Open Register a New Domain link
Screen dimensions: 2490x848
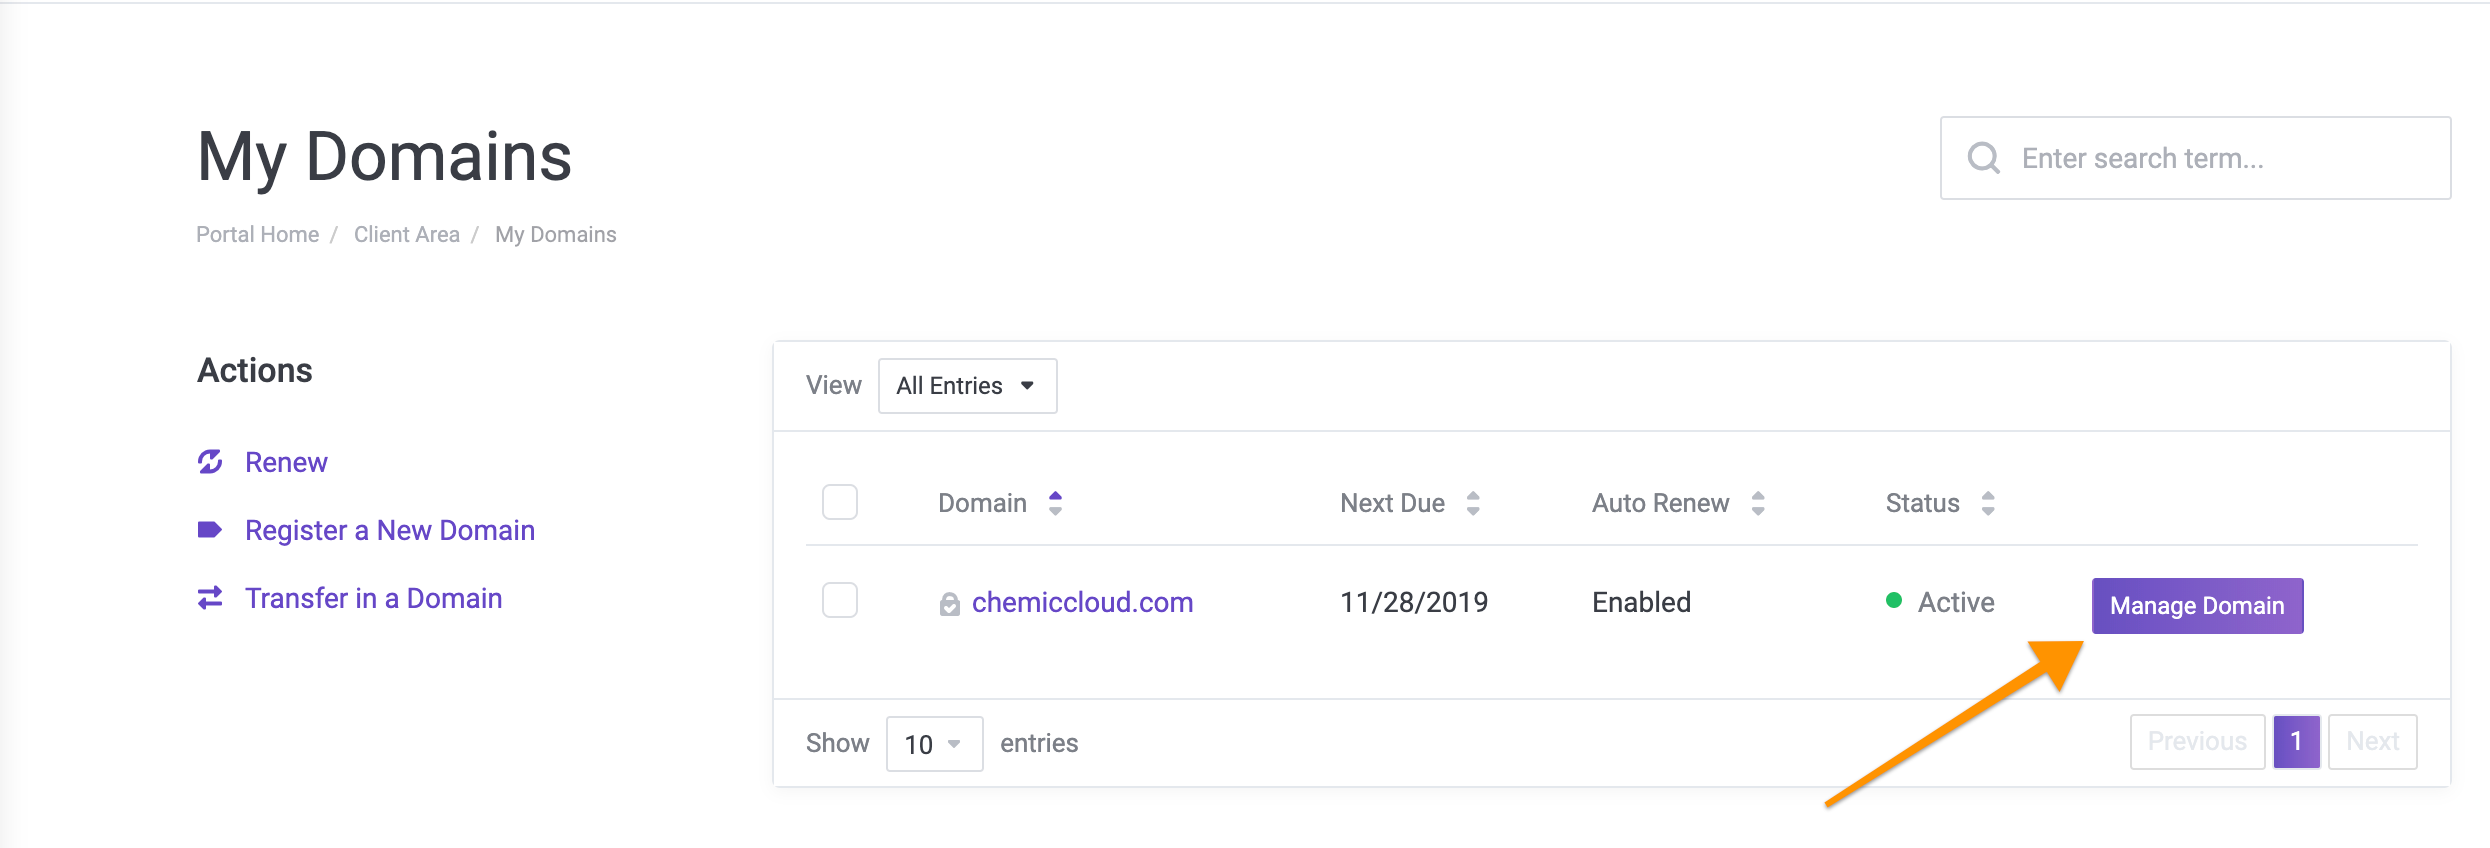point(390,530)
